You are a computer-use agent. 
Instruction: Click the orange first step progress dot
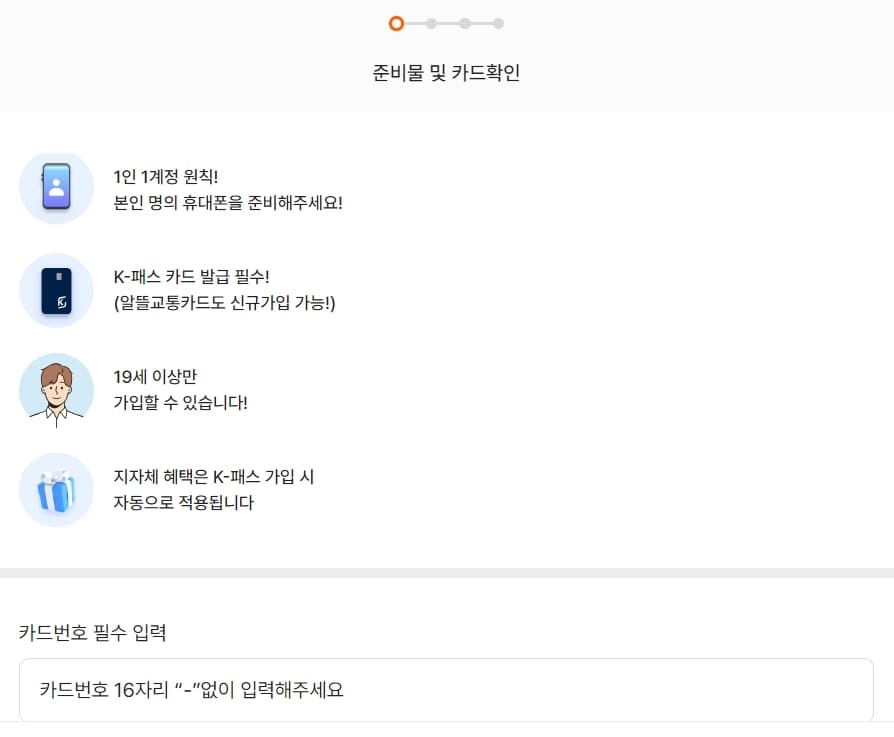coord(396,22)
